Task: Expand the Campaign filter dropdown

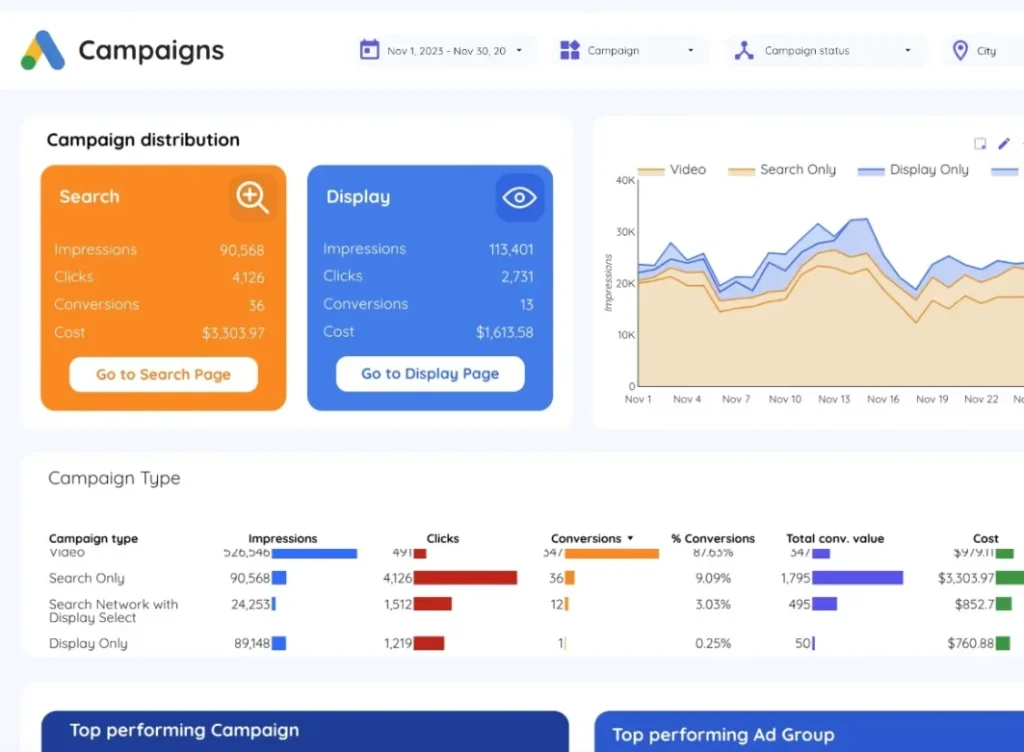Action: [x=690, y=51]
